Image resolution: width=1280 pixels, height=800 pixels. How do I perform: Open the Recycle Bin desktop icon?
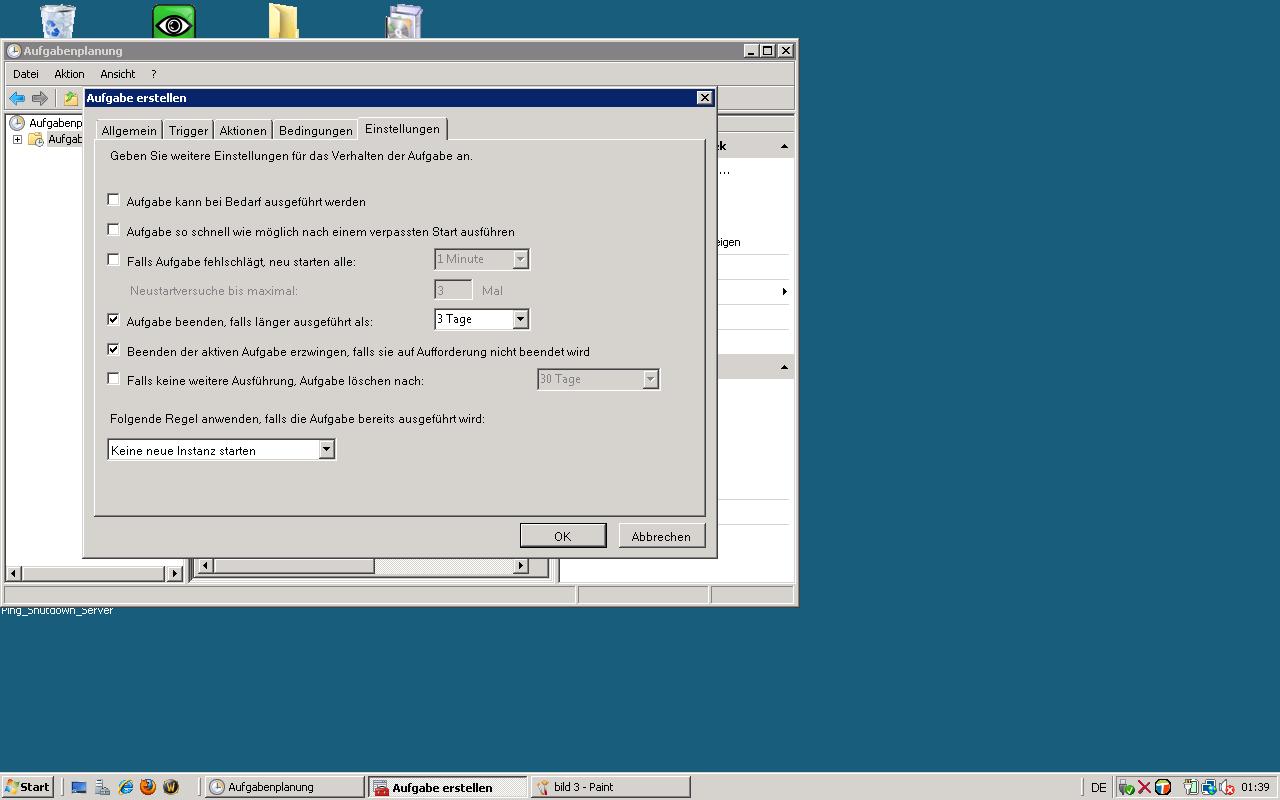[58, 21]
